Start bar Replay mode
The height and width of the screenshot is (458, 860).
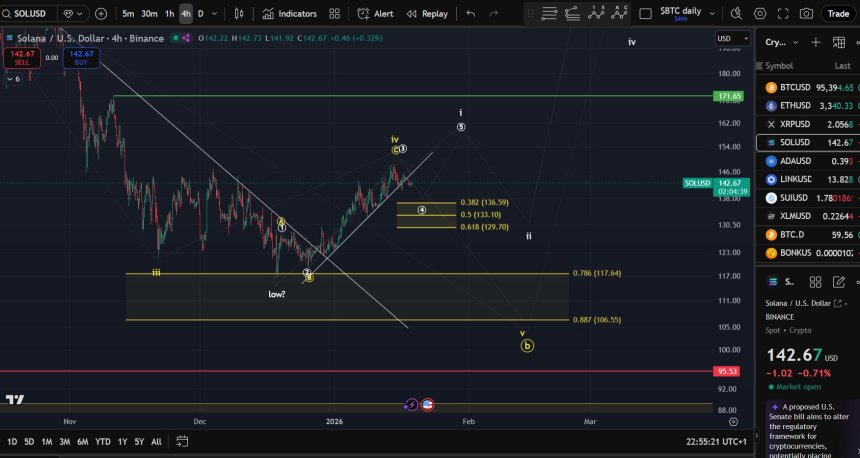(x=427, y=14)
